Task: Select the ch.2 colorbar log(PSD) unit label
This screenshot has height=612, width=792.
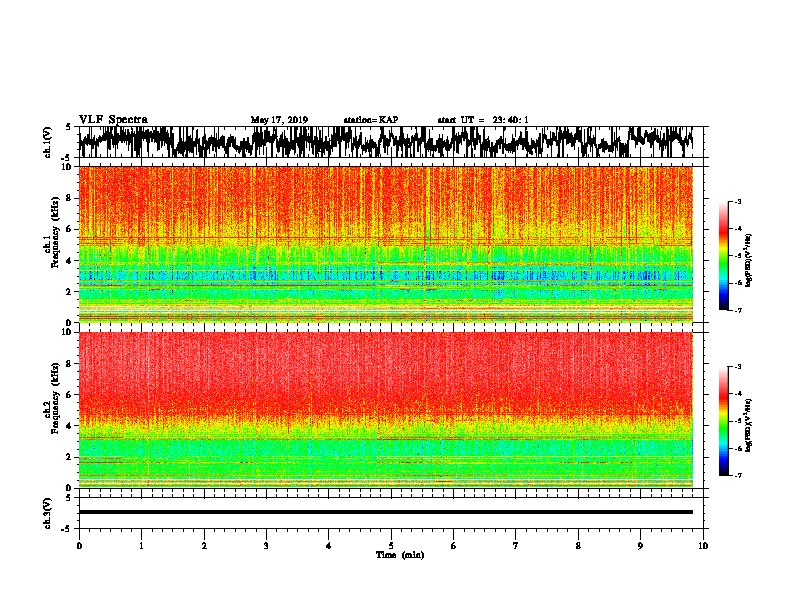Action: pyautogui.click(x=749, y=425)
